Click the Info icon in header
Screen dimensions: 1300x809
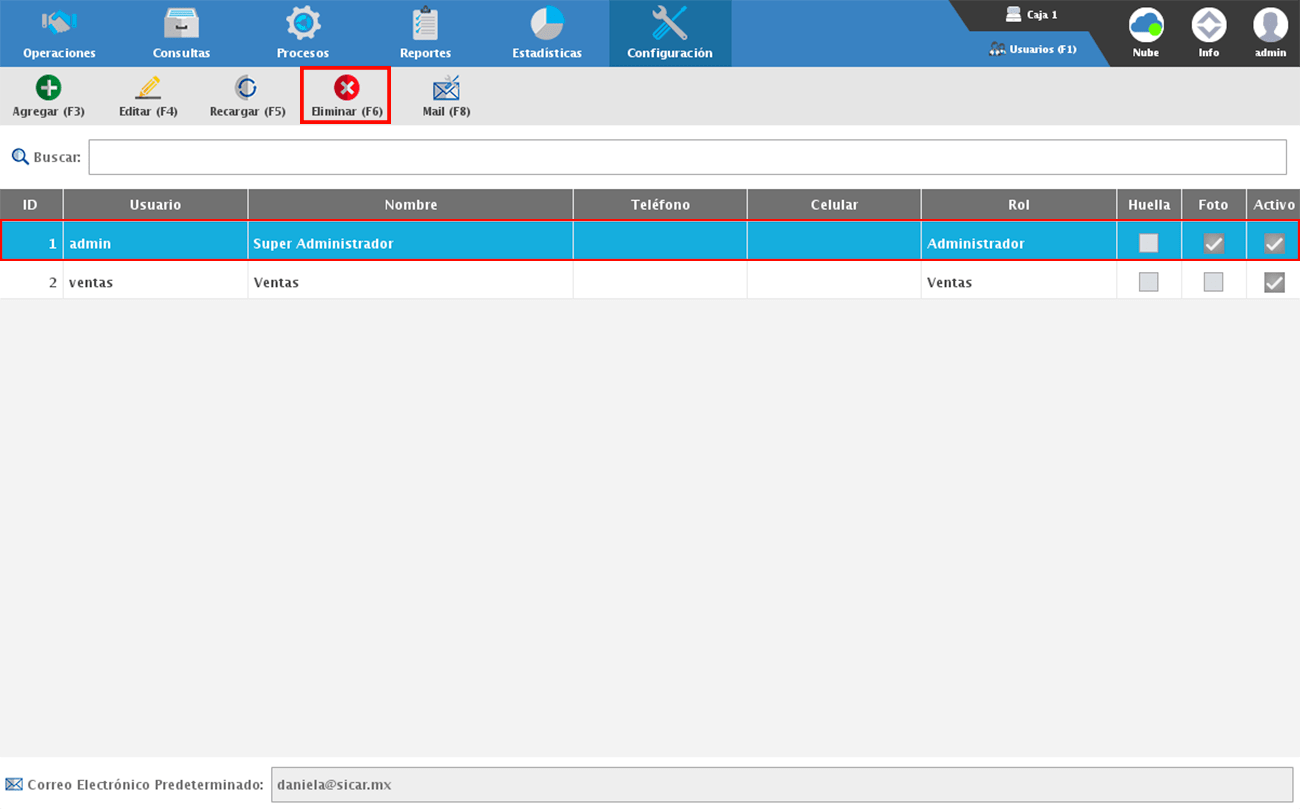pos(1209,26)
